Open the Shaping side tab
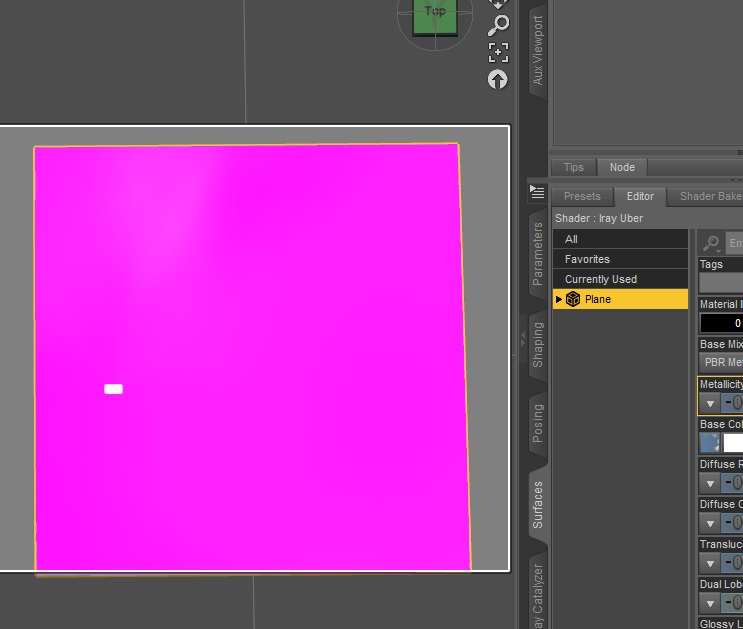This screenshot has height=629, width=743. pos(537,345)
